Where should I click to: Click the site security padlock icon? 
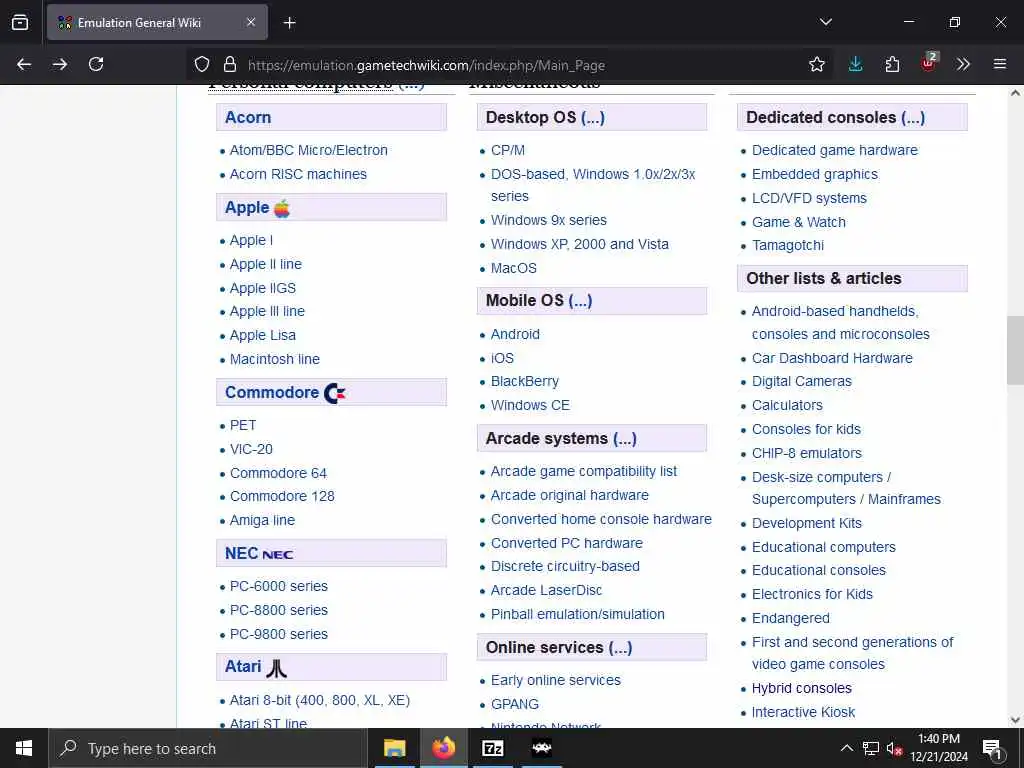click(229, 65)
